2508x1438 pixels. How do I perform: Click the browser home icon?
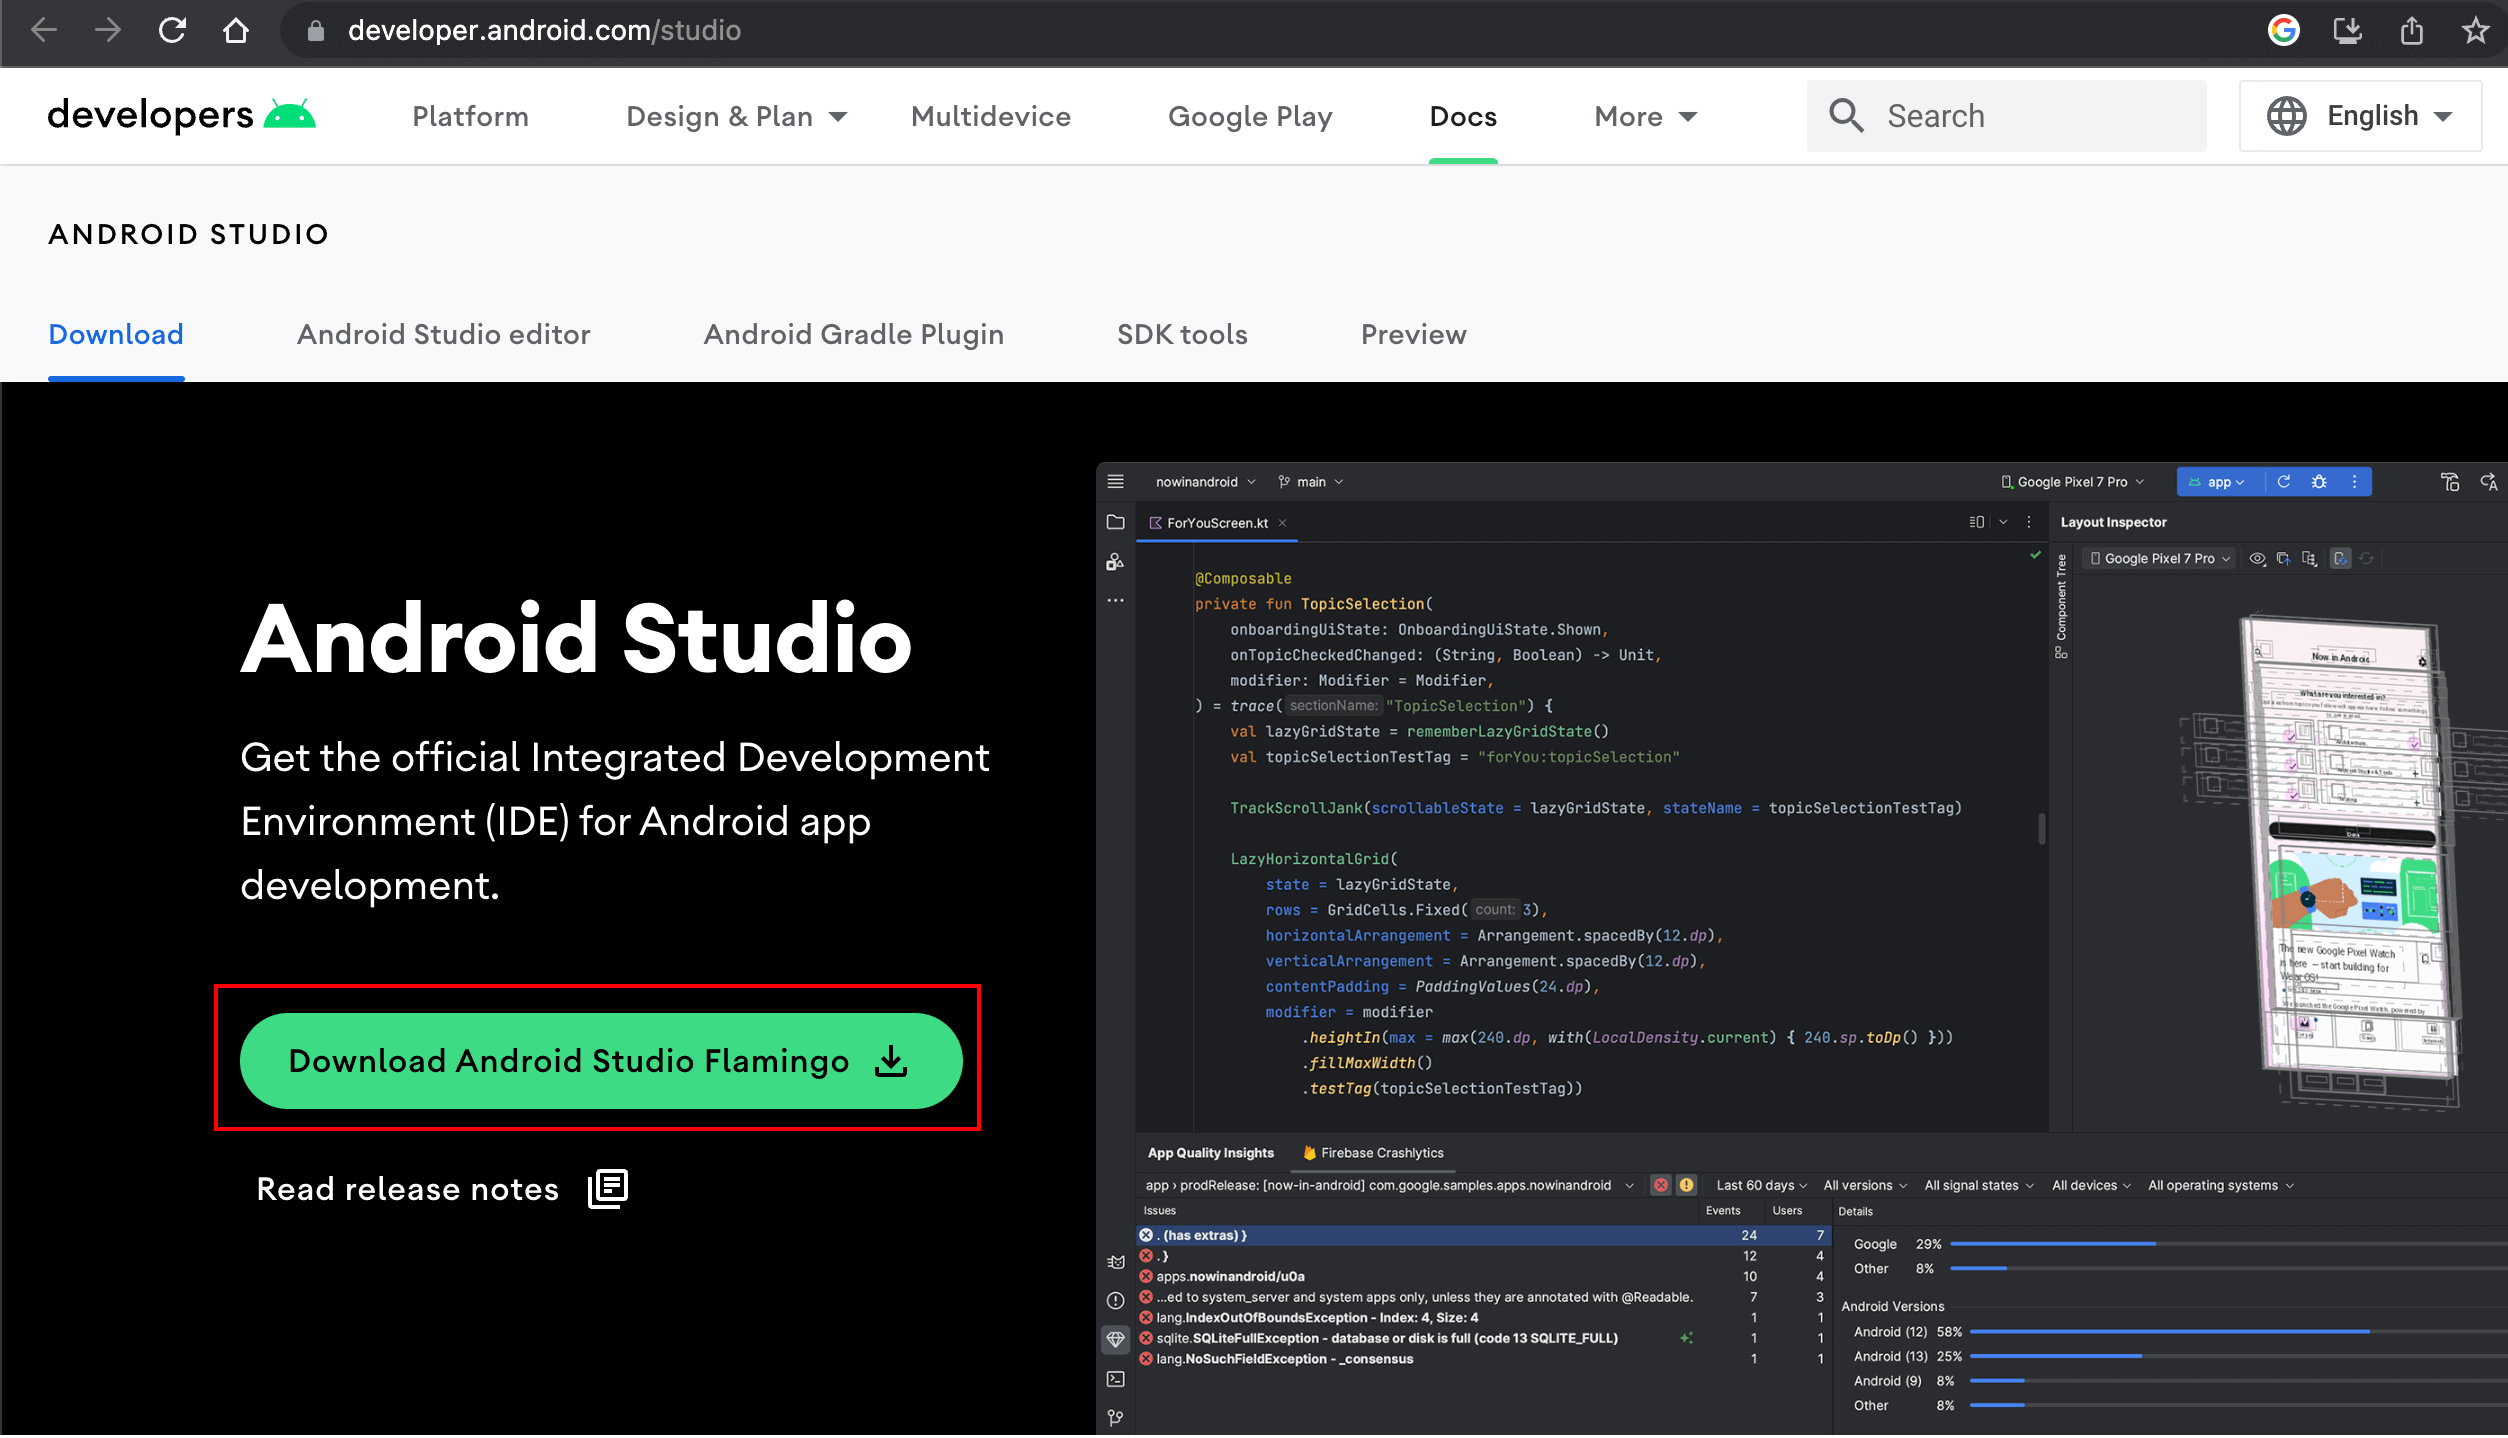click(236, 30)
